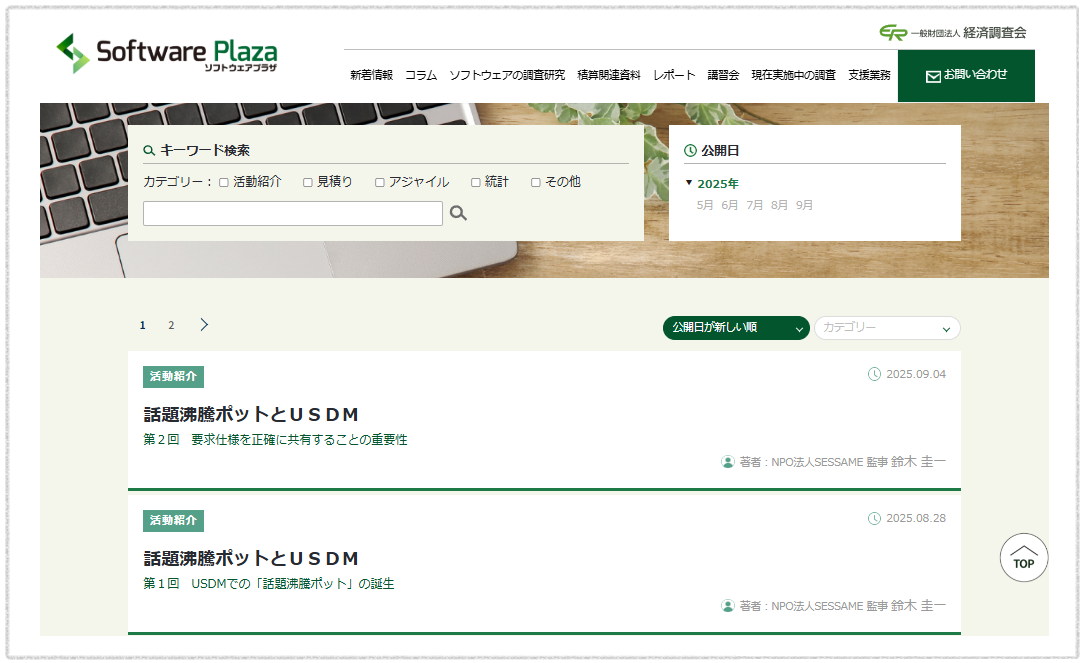Open article 第2回 要求仕様を正確に共有することの重要性
This screenshot has width=1085, height=663.
click(275, 440)
